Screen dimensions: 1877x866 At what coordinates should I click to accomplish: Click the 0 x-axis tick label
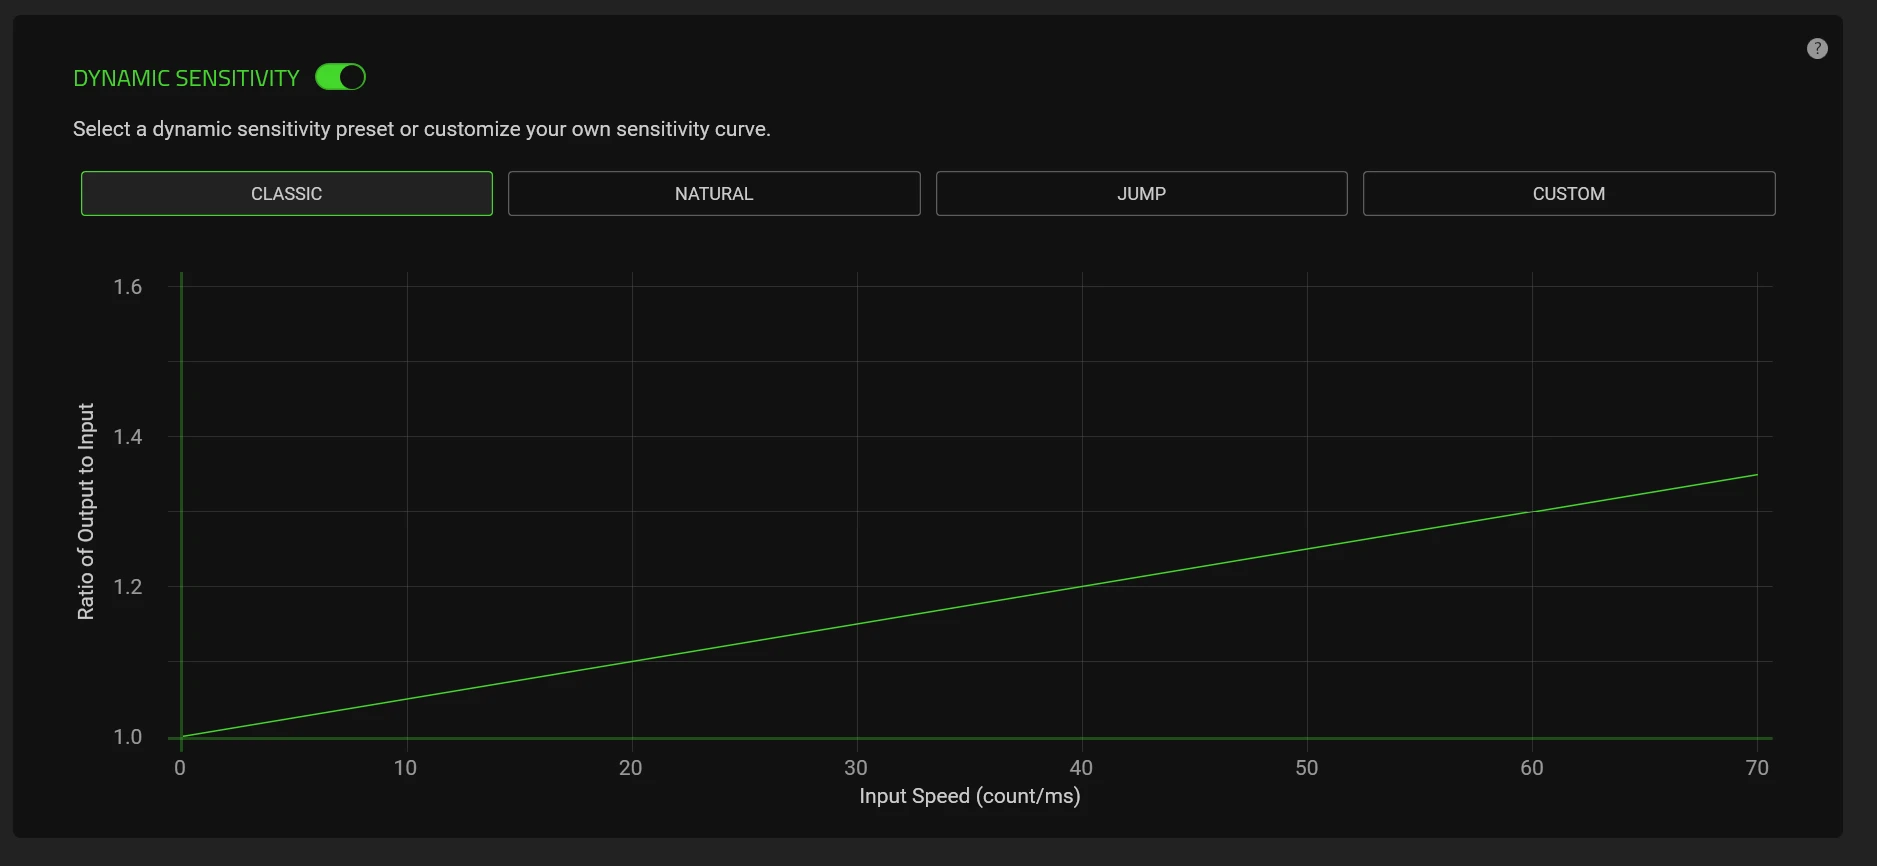[180, 768]
